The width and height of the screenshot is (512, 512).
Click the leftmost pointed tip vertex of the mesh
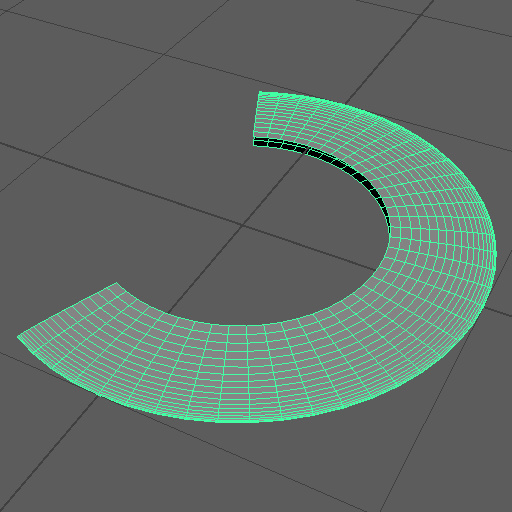tap(18, 337)
